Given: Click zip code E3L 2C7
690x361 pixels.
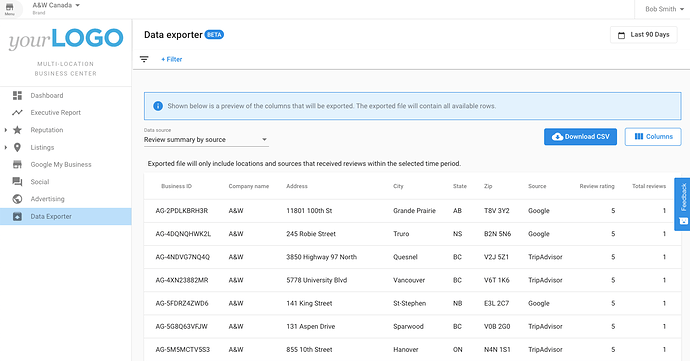Looking at the screenshot, I should 496,303.
